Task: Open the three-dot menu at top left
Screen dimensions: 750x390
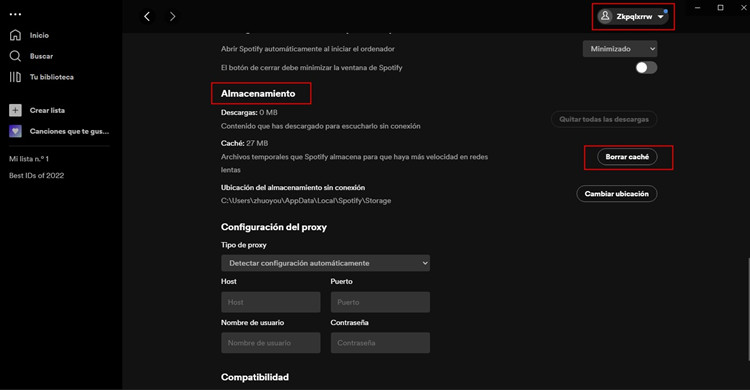Action: (15, 14)
